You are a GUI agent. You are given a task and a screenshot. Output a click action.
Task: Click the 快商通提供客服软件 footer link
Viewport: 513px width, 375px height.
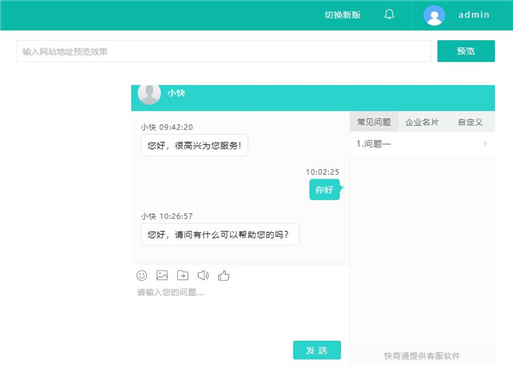422,356
